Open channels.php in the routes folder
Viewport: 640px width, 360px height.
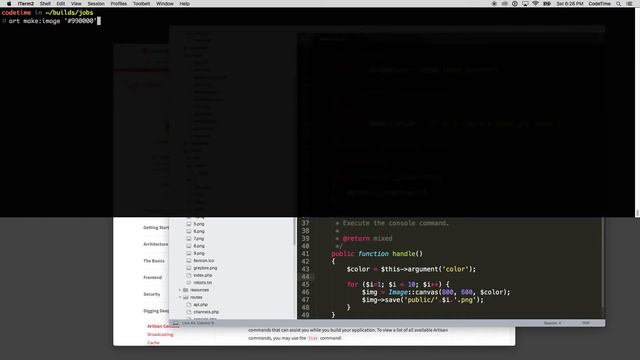(x=206, y=312)
